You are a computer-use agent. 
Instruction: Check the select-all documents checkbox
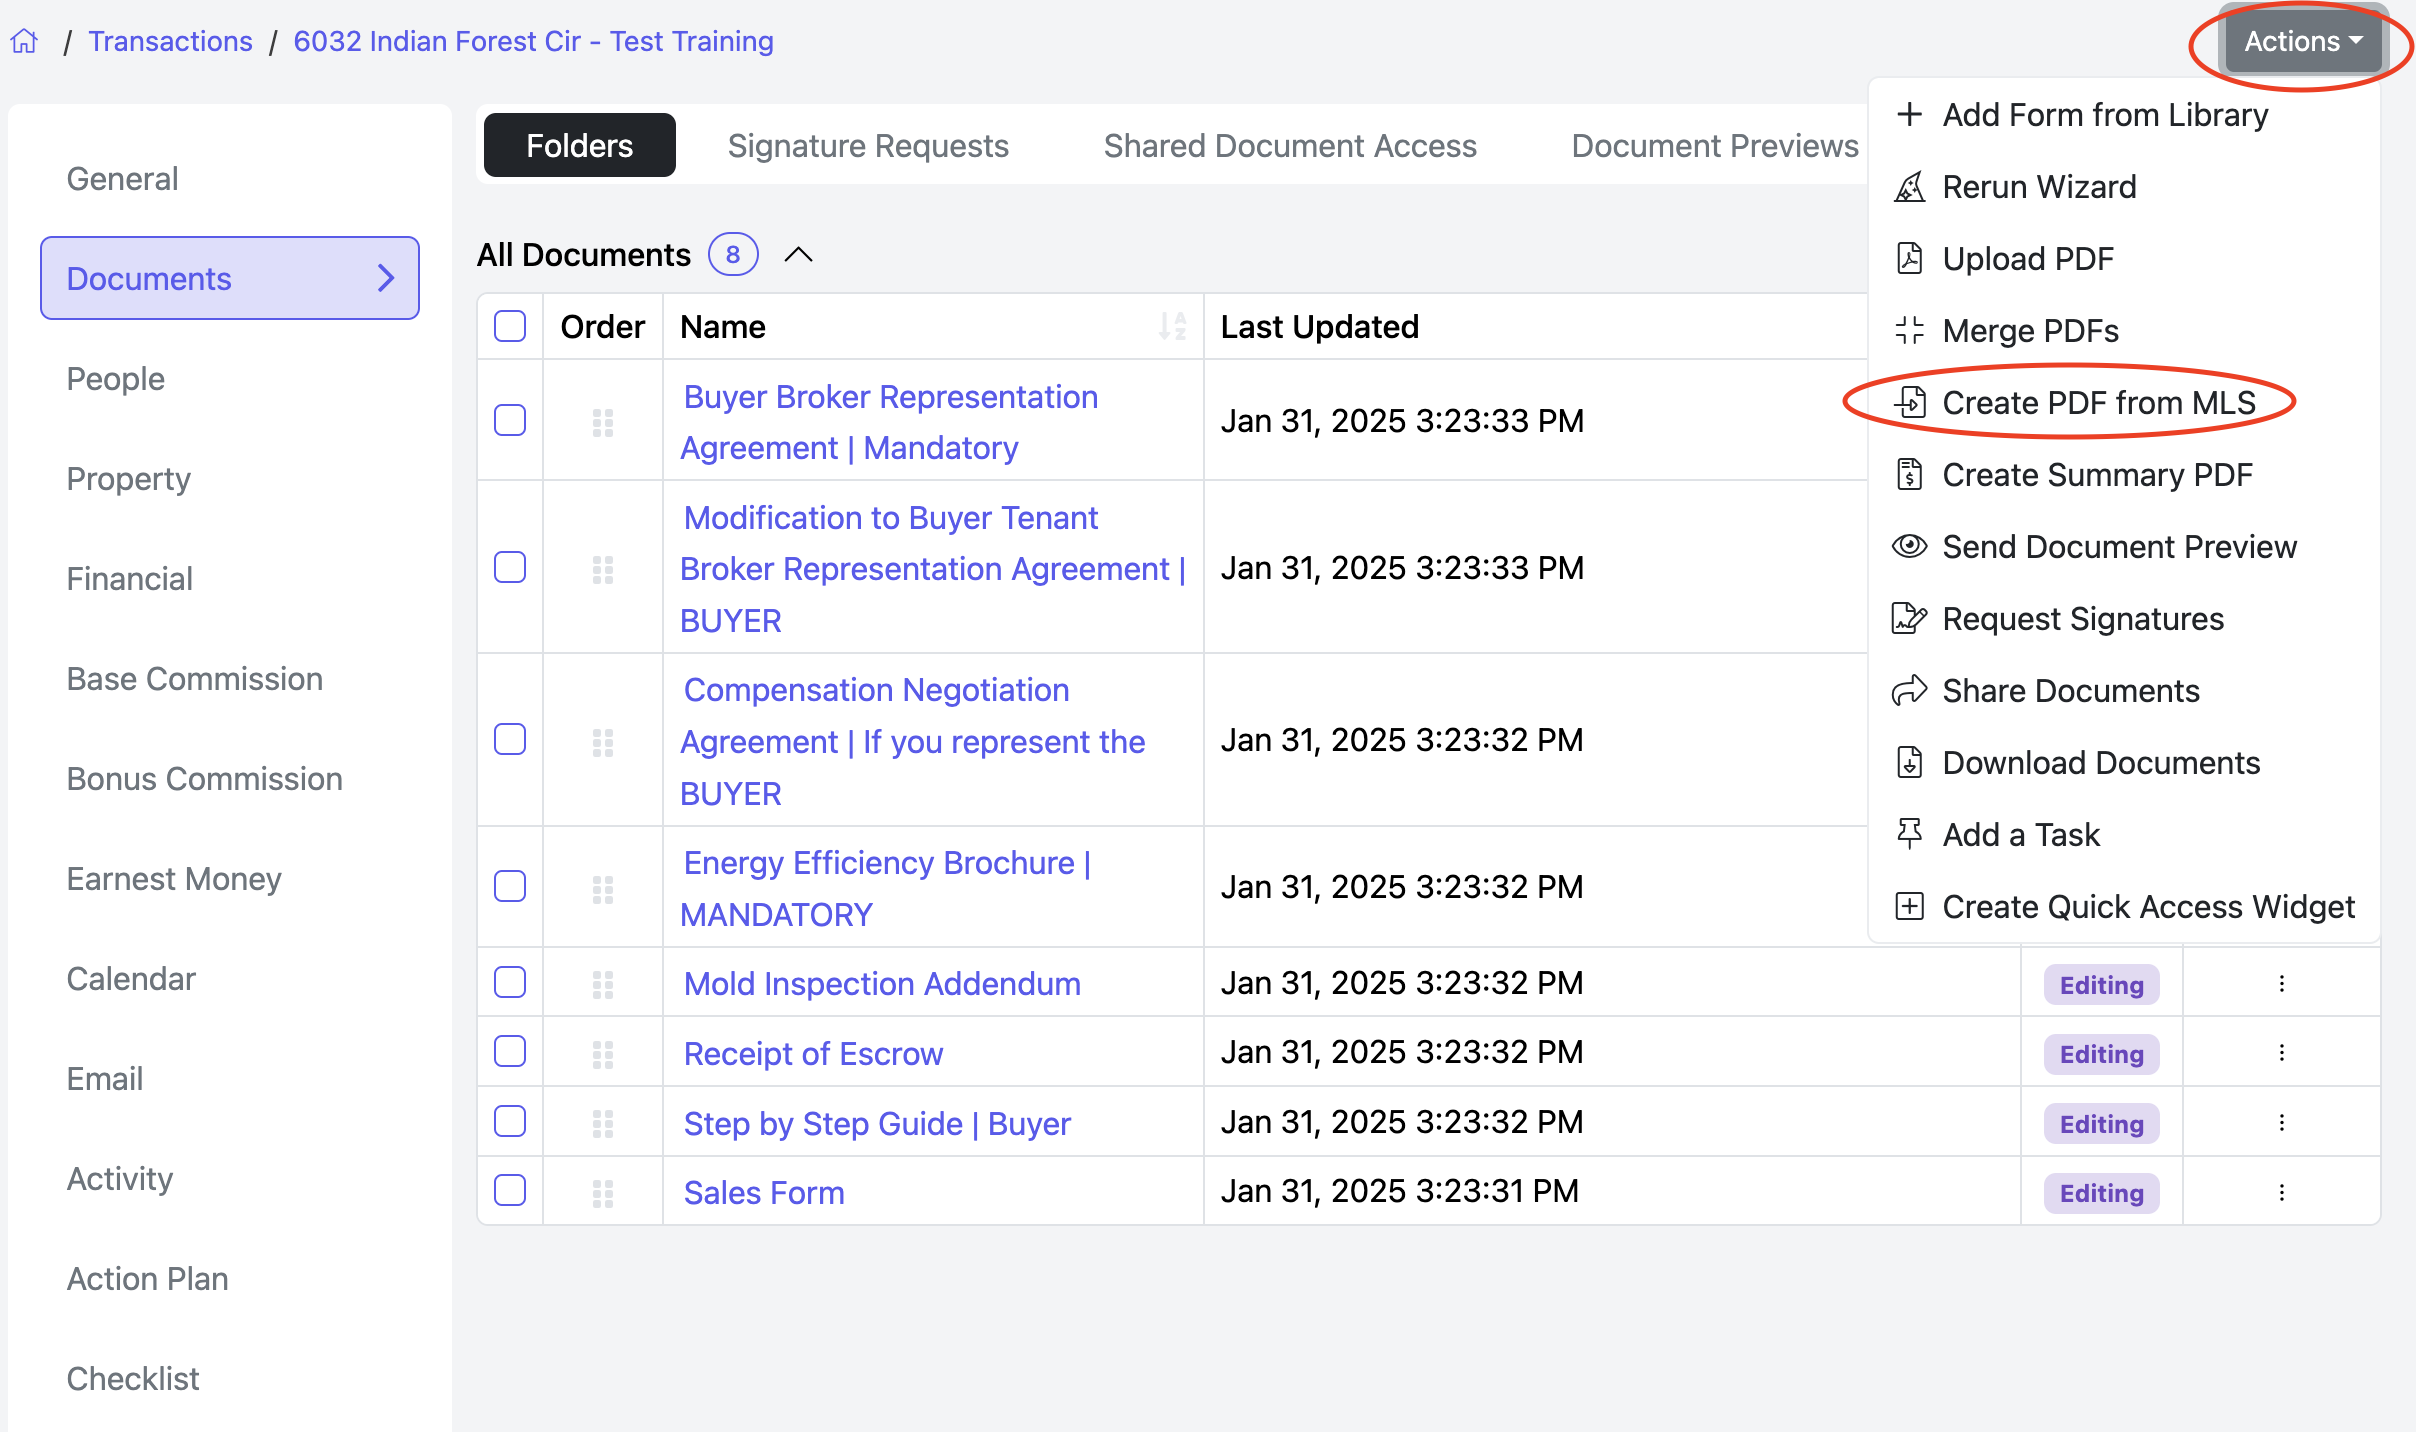[510, 327]
